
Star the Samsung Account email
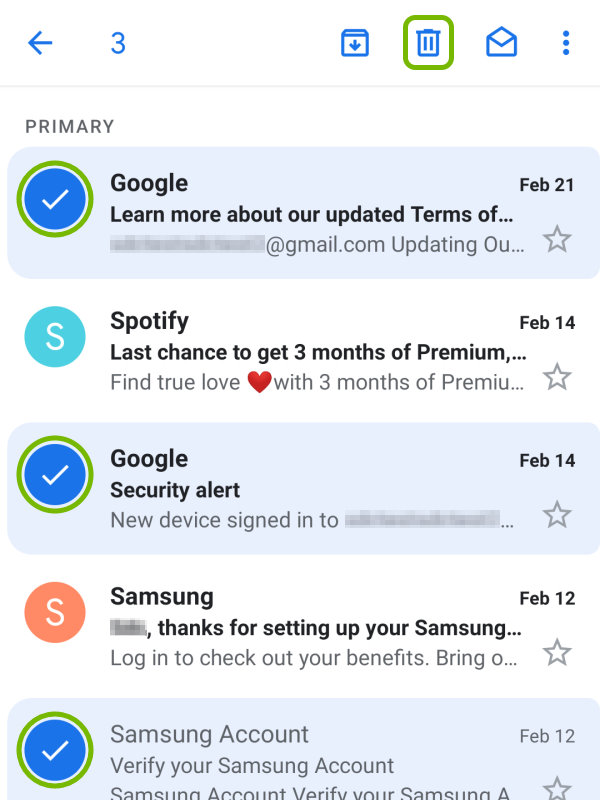(557, 789)
